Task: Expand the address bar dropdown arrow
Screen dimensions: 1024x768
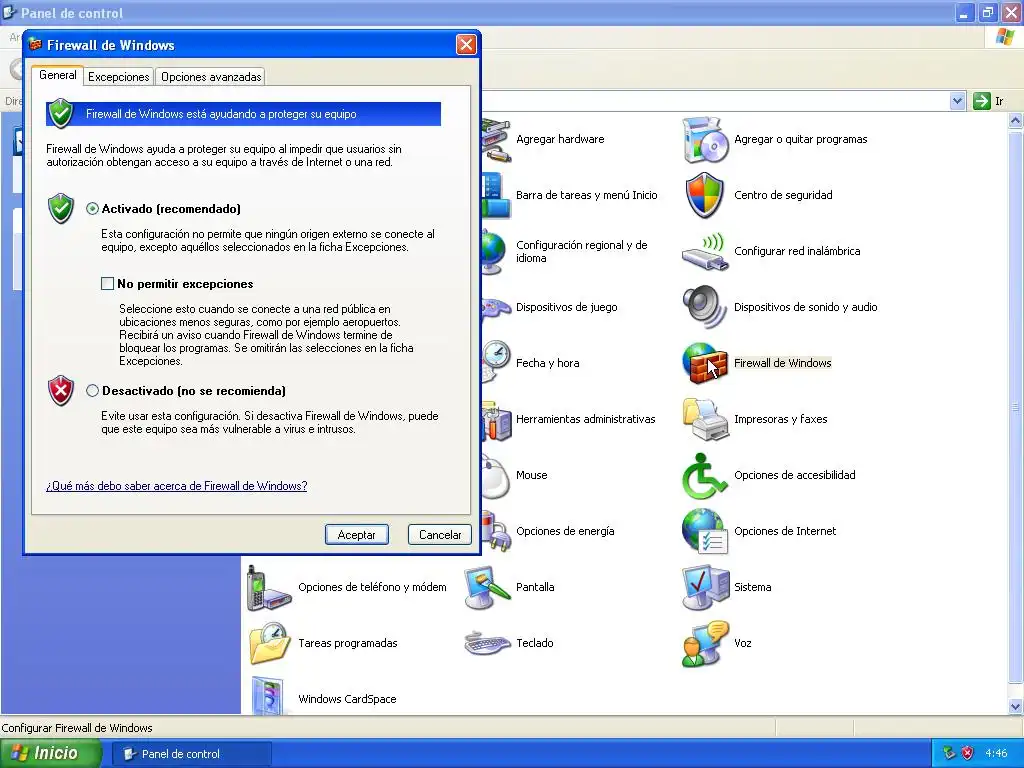Action: tap(957, 101)
